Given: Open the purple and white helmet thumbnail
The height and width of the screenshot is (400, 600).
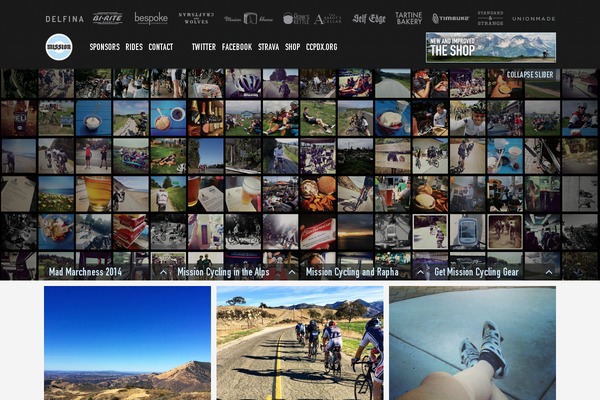Looking at the screenshot, I should pos(243,83).
